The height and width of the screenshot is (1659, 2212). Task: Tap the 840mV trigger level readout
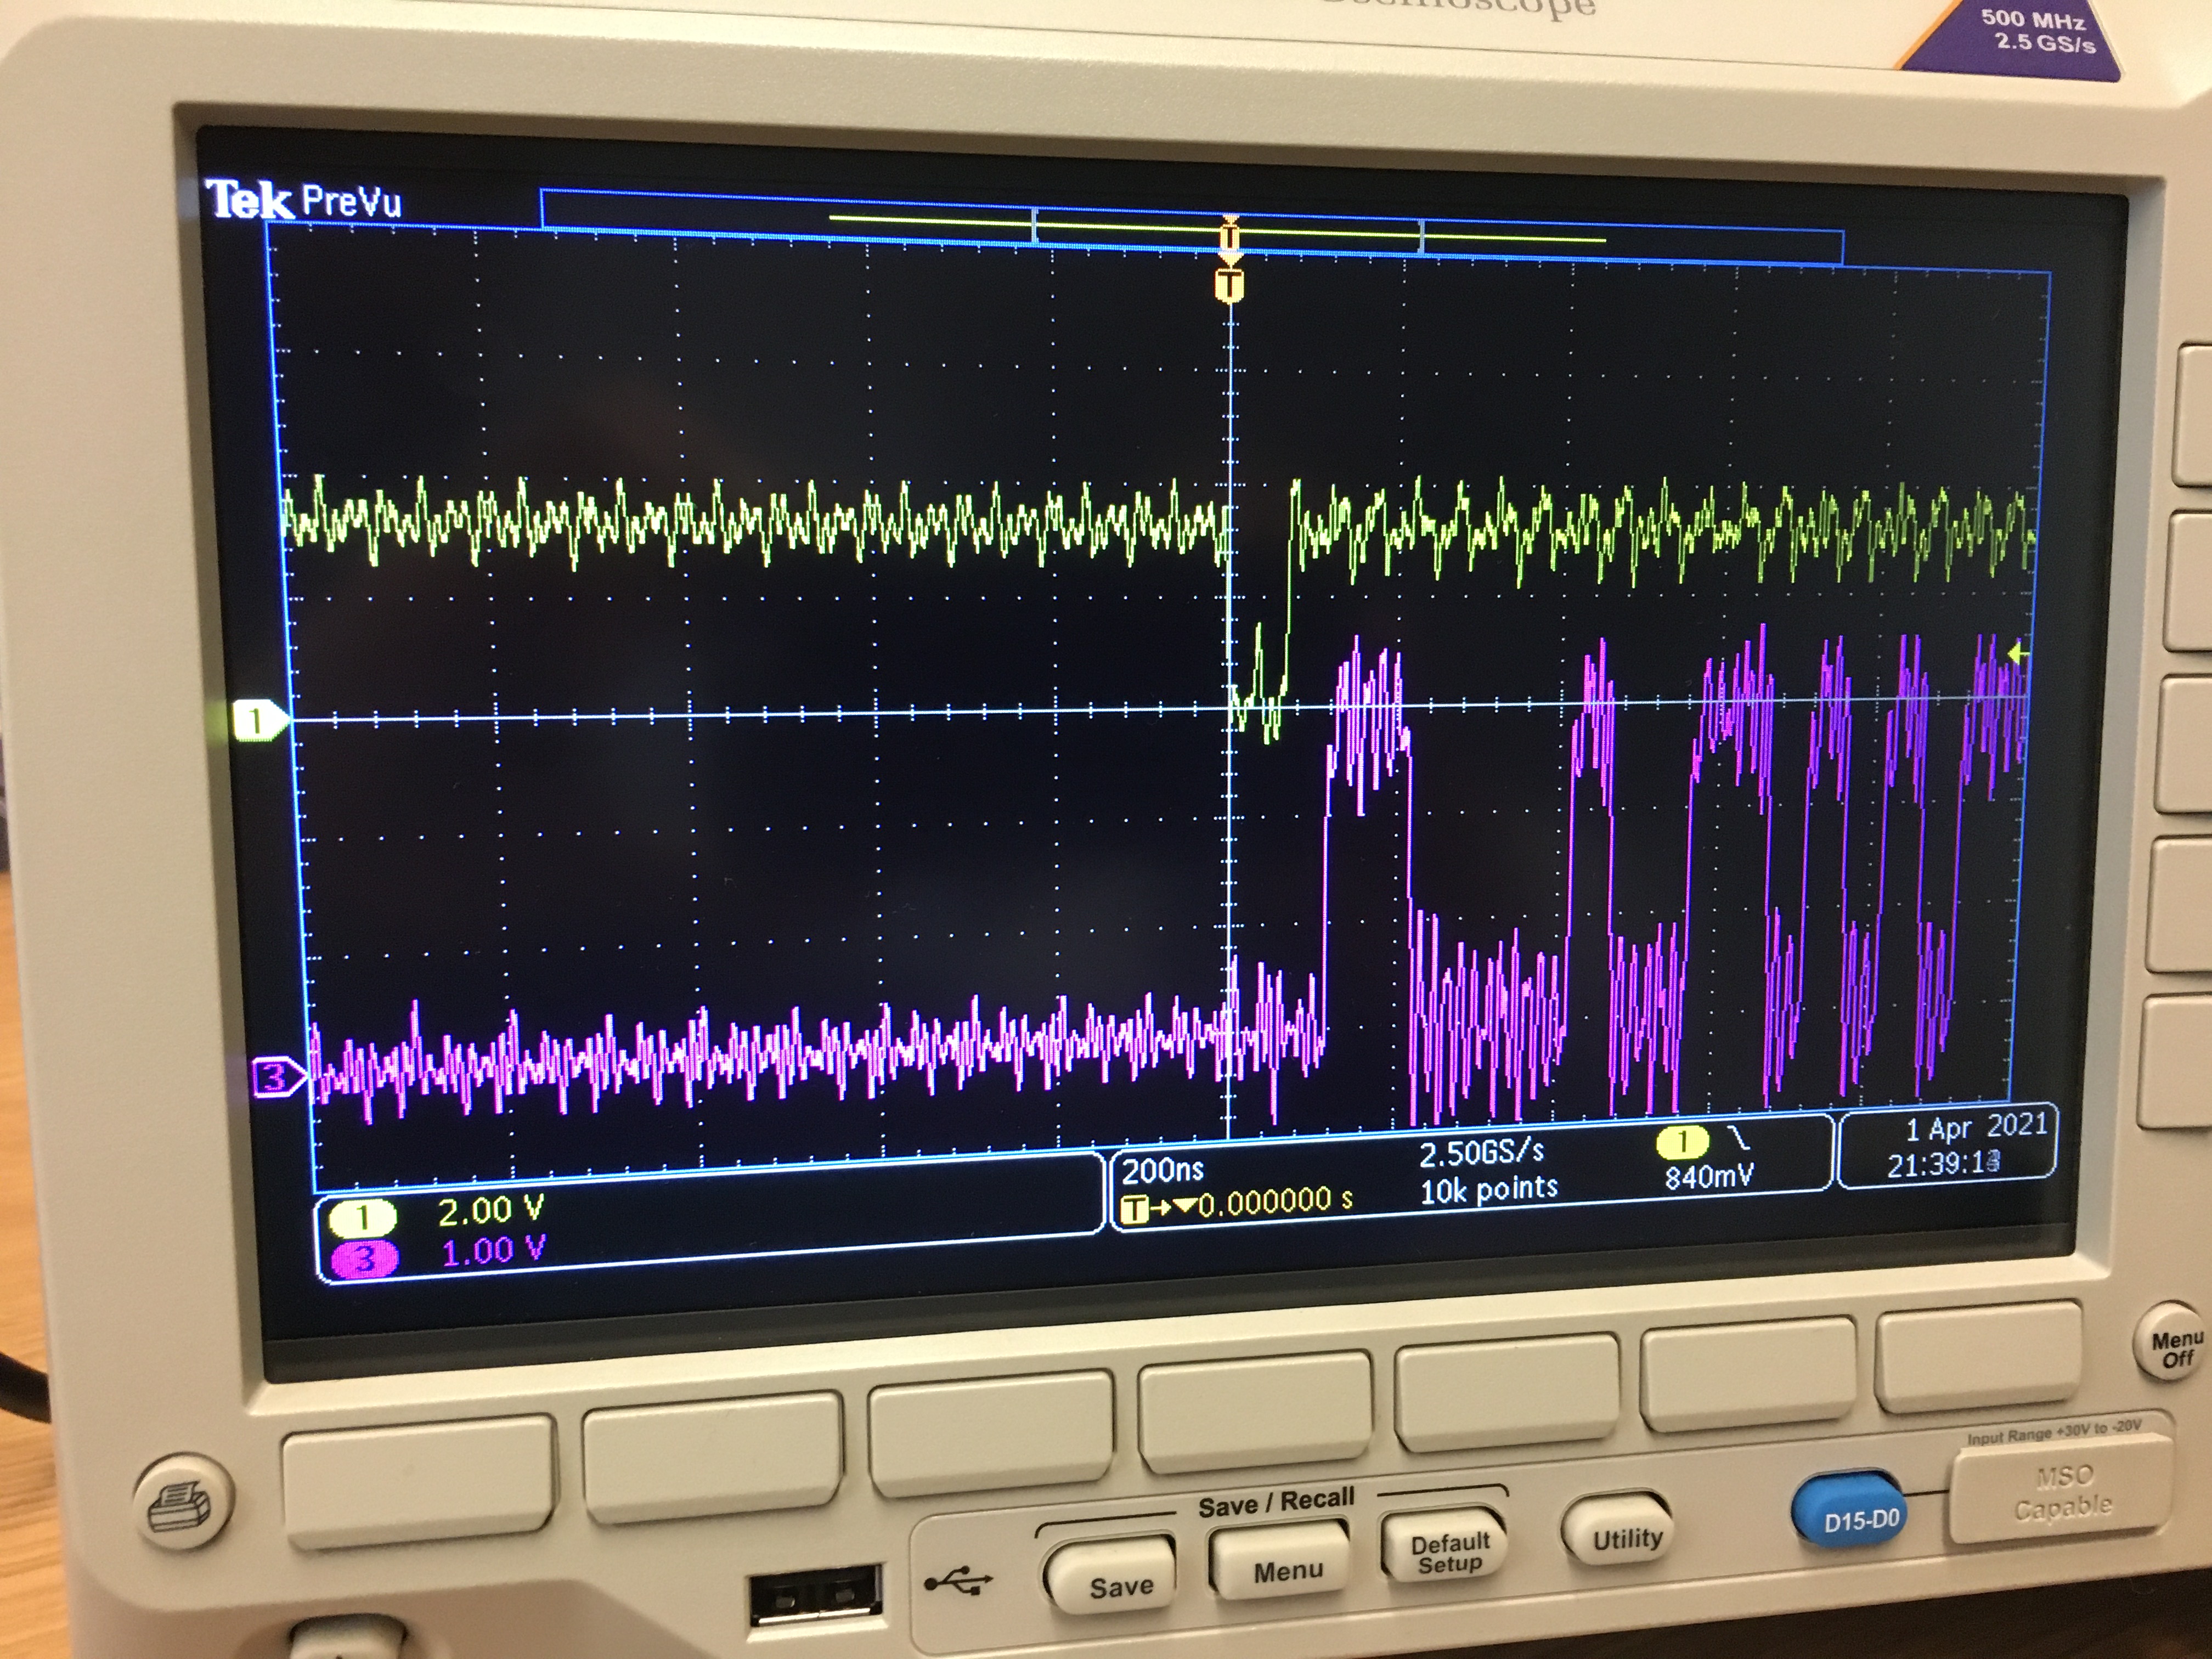tap(1709, 1176)
